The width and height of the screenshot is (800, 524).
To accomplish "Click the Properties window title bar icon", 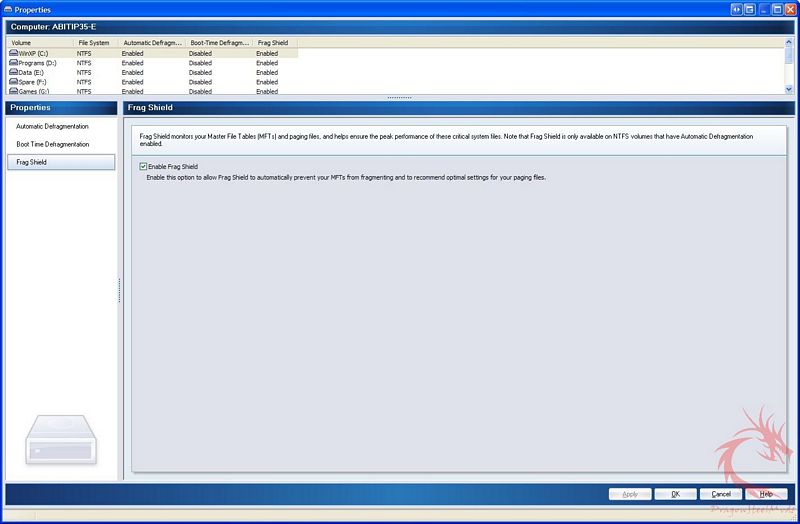I will 8,9.
